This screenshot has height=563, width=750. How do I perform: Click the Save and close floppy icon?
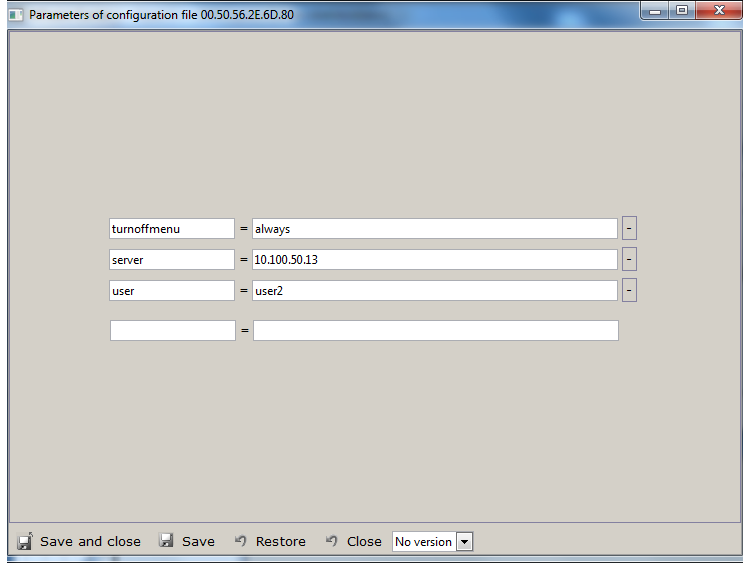(x=25, y=541)
